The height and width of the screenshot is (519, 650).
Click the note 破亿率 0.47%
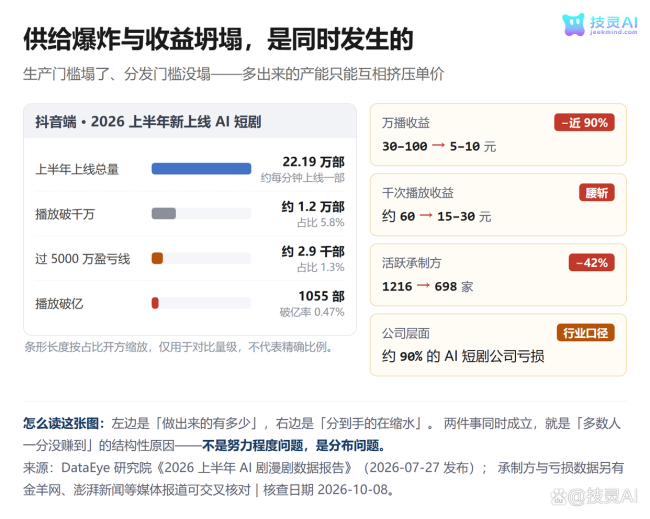312,312
